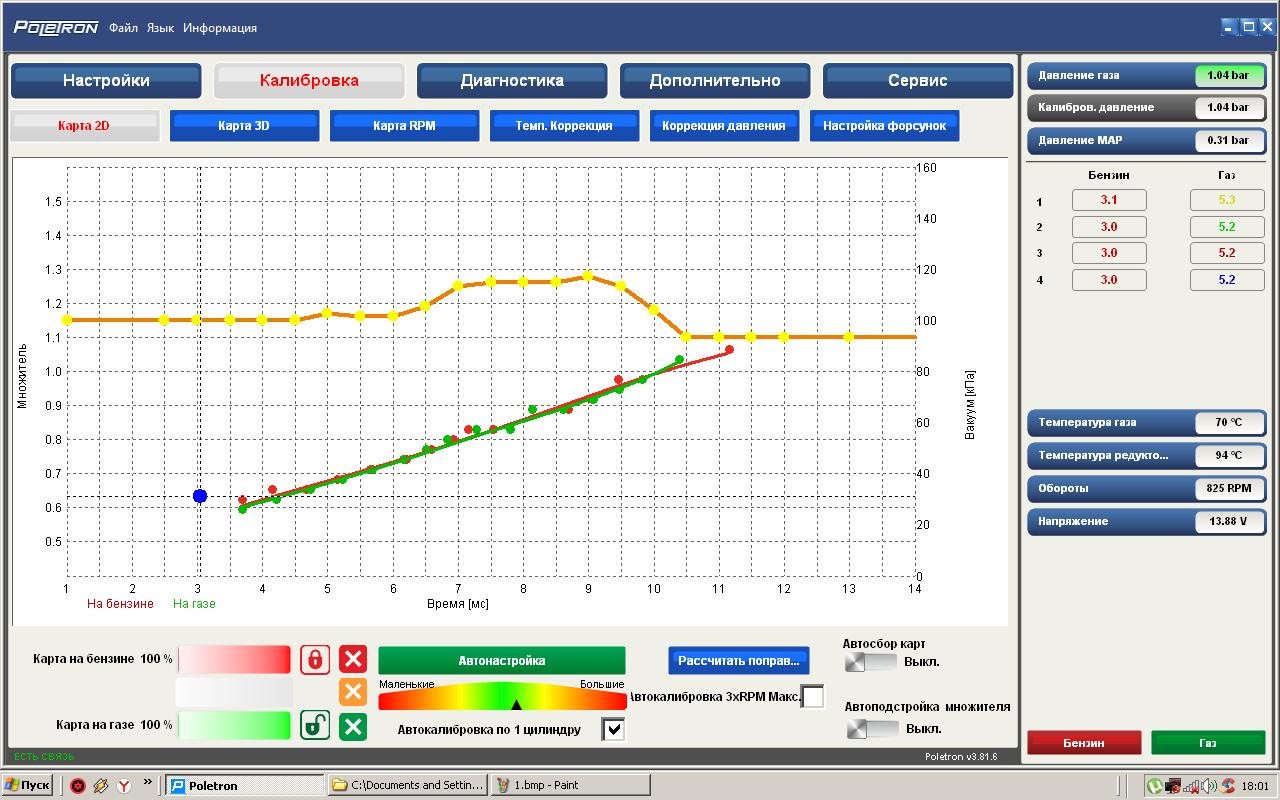This screenshot has height=800, width=1280.
Task: Click the Обороты value 825 RPM
Action: pos(1228,489)
